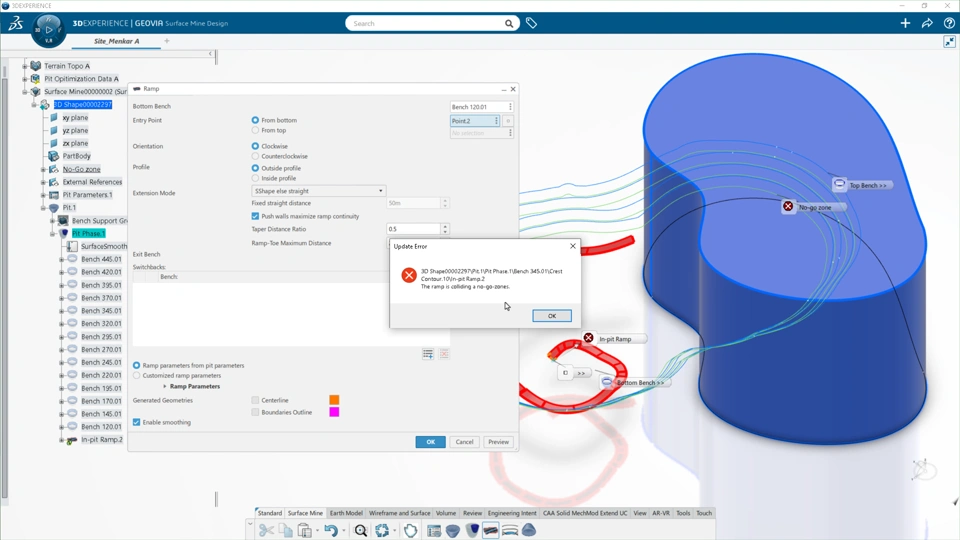Click the plus add icon top right

coord(905,23)
